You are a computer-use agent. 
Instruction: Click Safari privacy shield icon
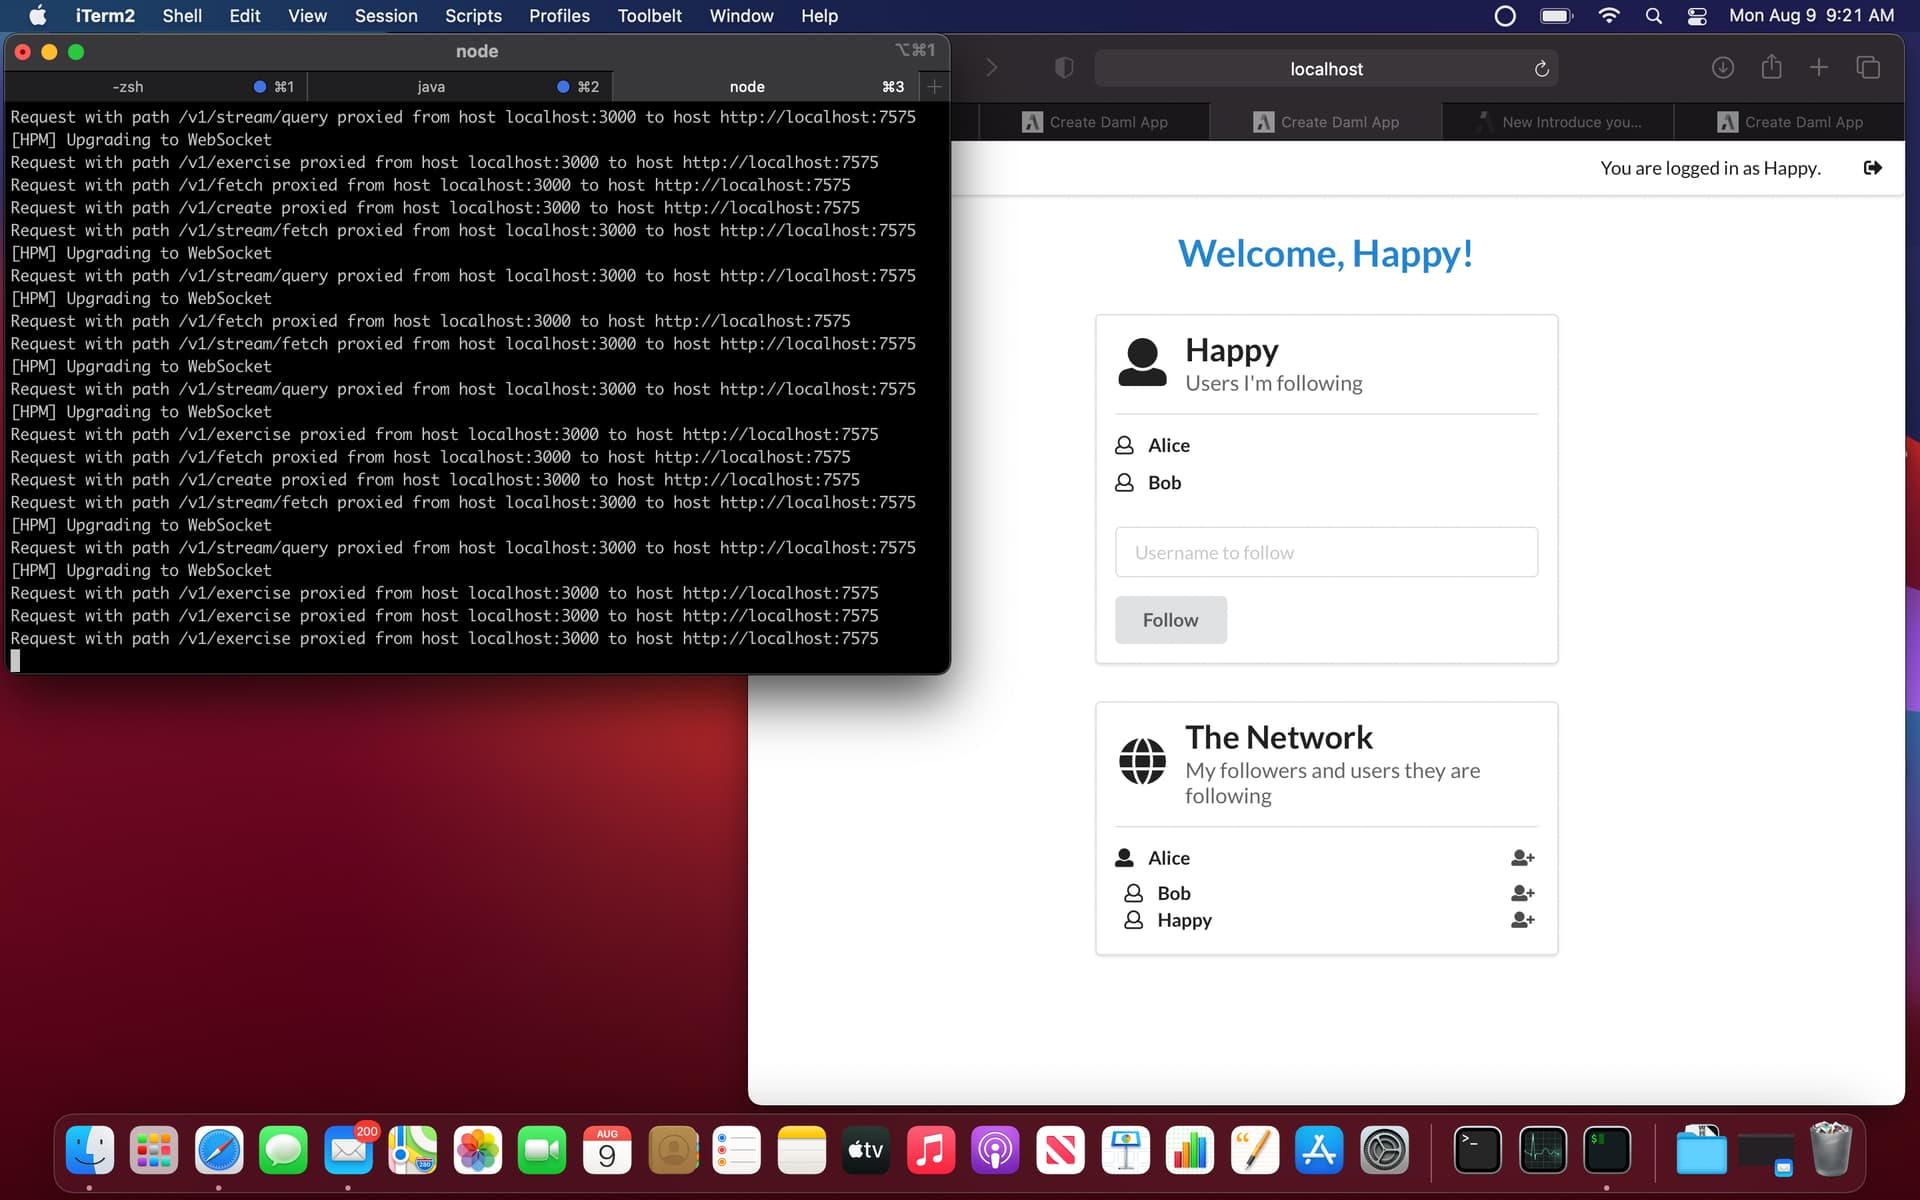(1064, 68)
